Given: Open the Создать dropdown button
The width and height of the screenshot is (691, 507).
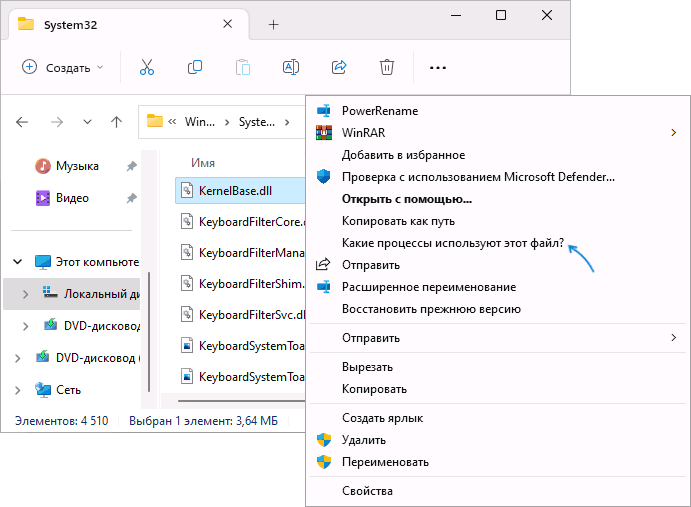Looking at the screenshot, I should click(63, 67).
